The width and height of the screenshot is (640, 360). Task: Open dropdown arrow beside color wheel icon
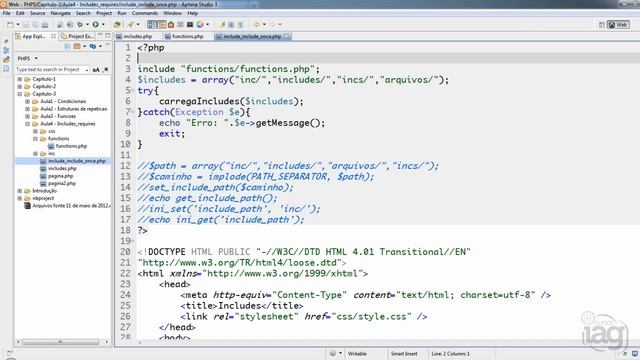tap(207, 24)
